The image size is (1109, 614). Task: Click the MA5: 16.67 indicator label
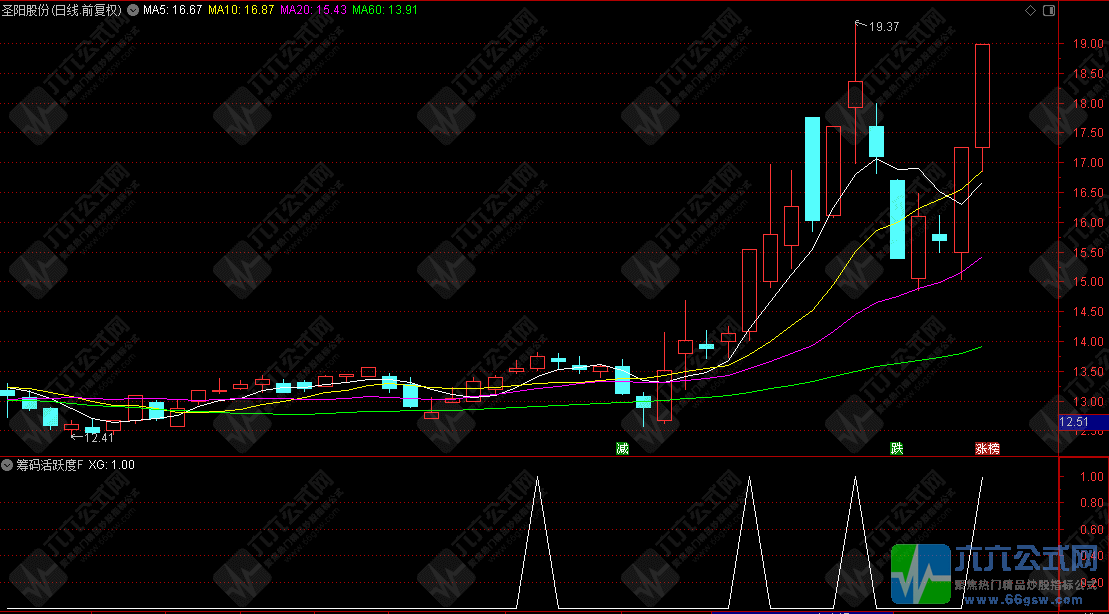click(x=172, y=10)
